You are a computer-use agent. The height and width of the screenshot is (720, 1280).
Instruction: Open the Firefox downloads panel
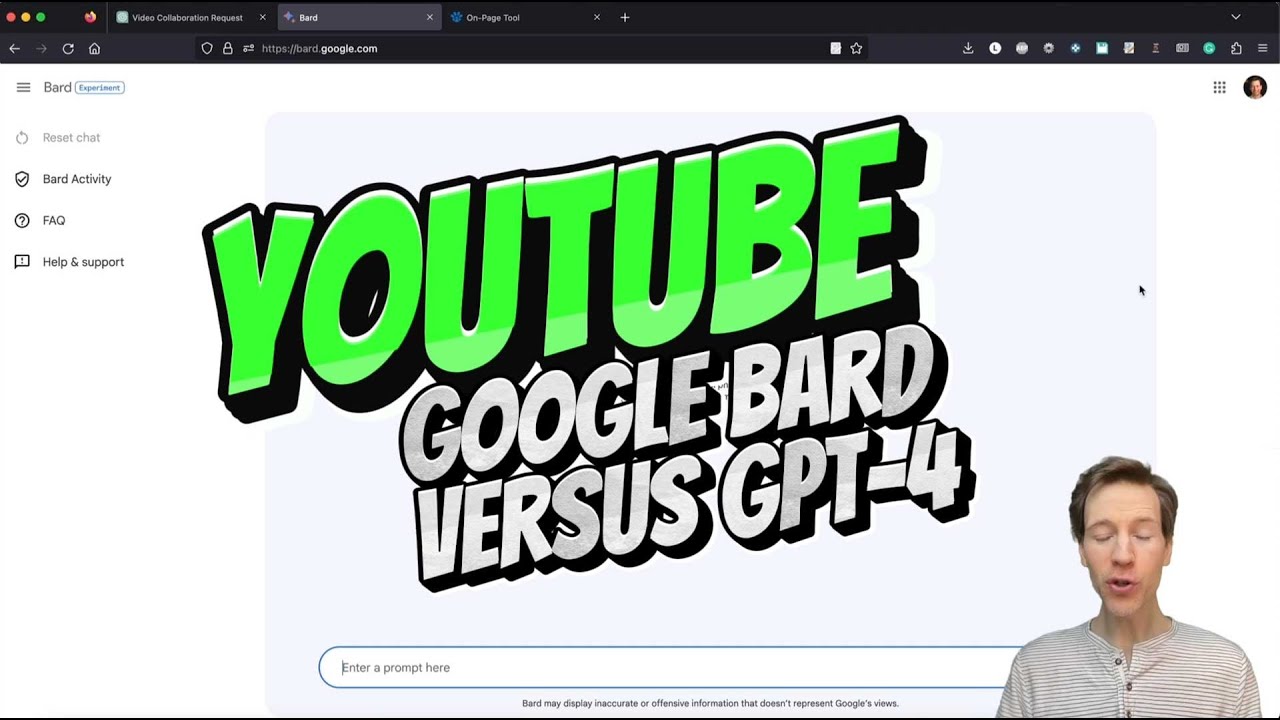[x=968, y=48]
